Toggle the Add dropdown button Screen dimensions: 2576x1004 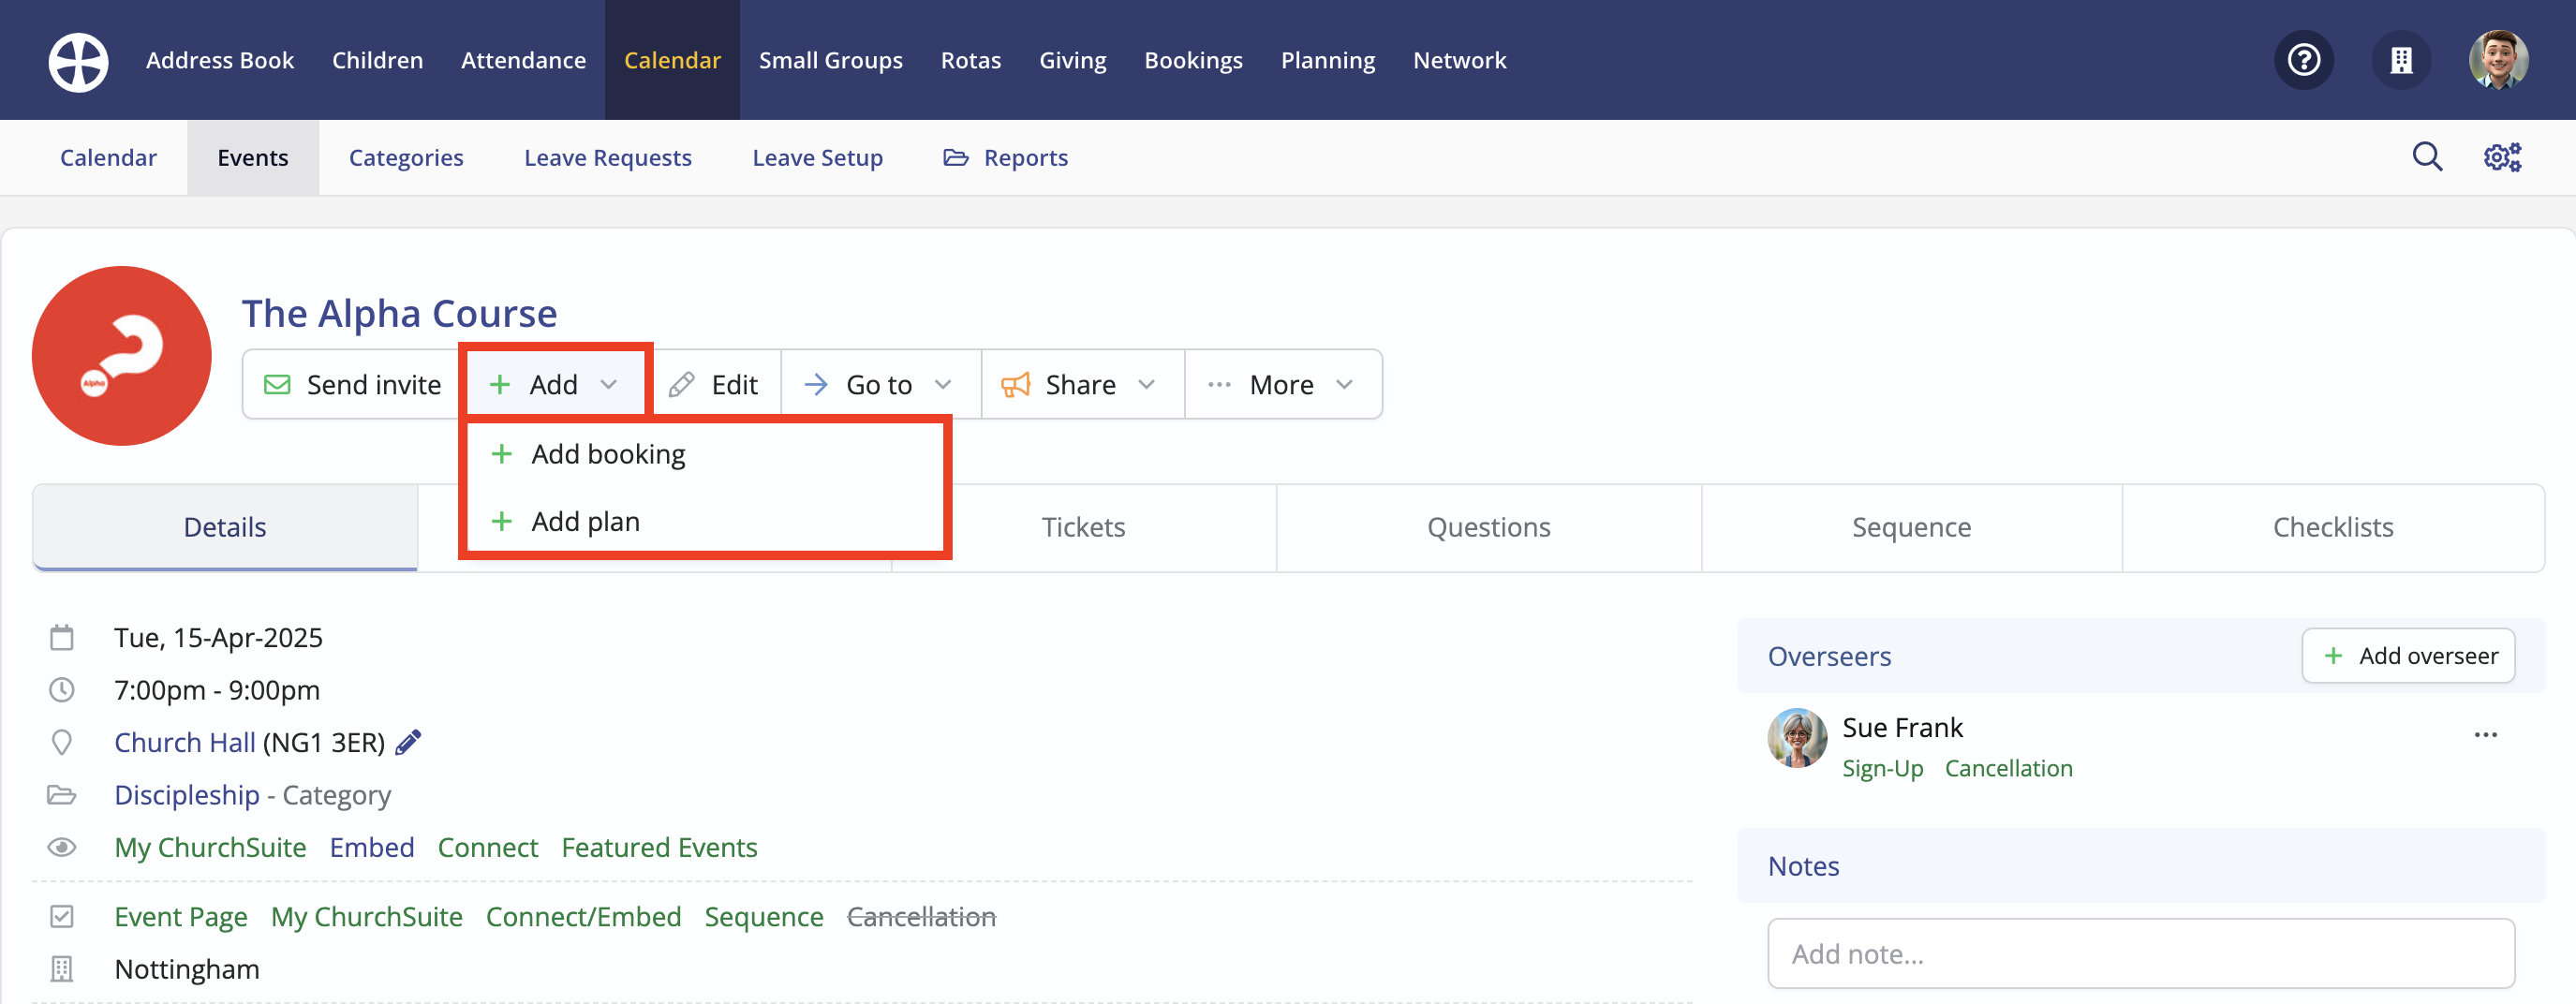coord(554,385)
